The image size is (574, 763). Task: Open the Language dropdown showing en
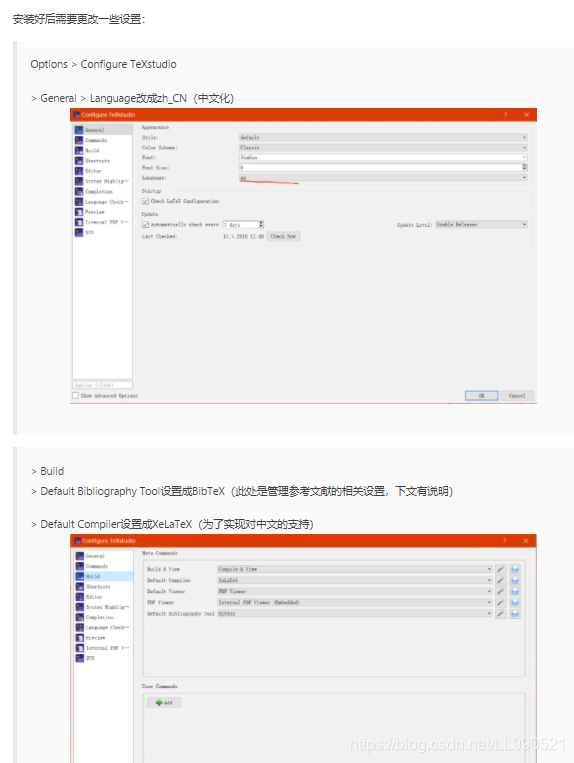(x=383, y=178)
